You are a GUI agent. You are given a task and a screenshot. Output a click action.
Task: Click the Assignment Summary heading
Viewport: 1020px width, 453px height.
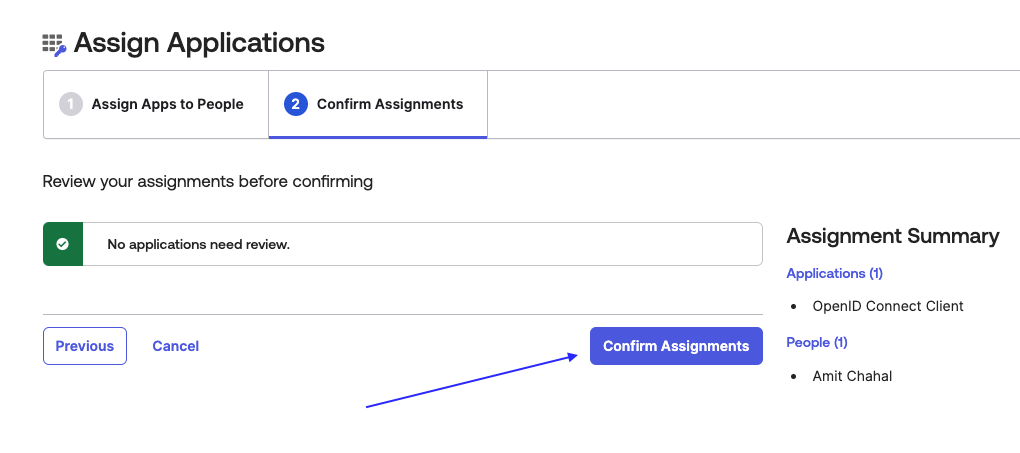click(x=892, y=236)
